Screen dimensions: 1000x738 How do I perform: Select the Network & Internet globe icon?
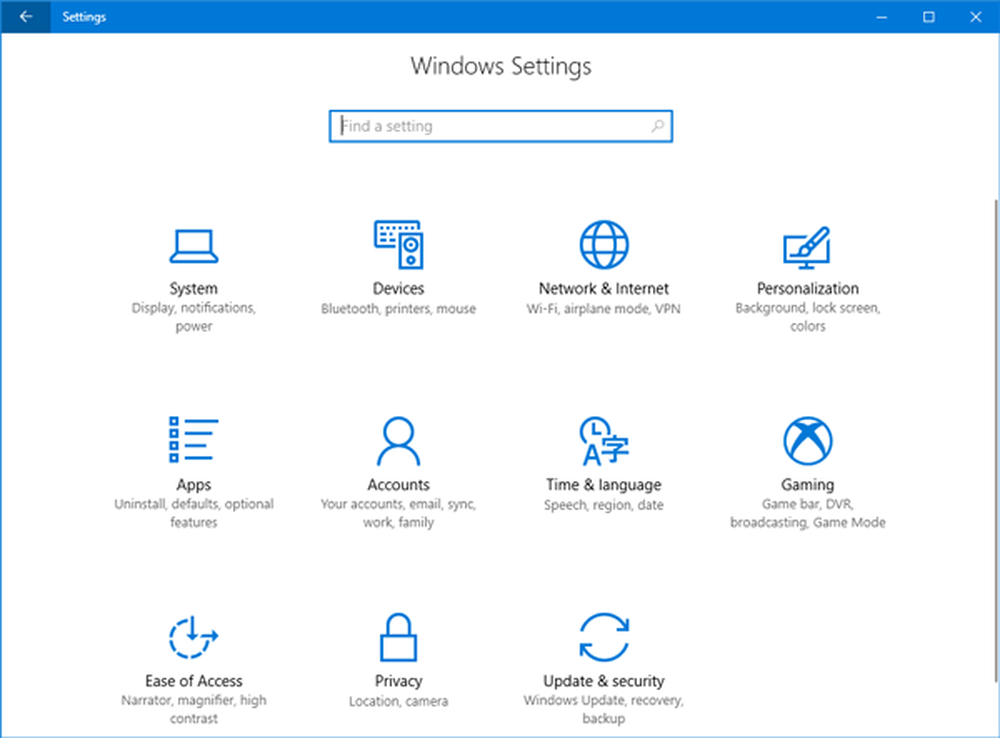(604, 245)
